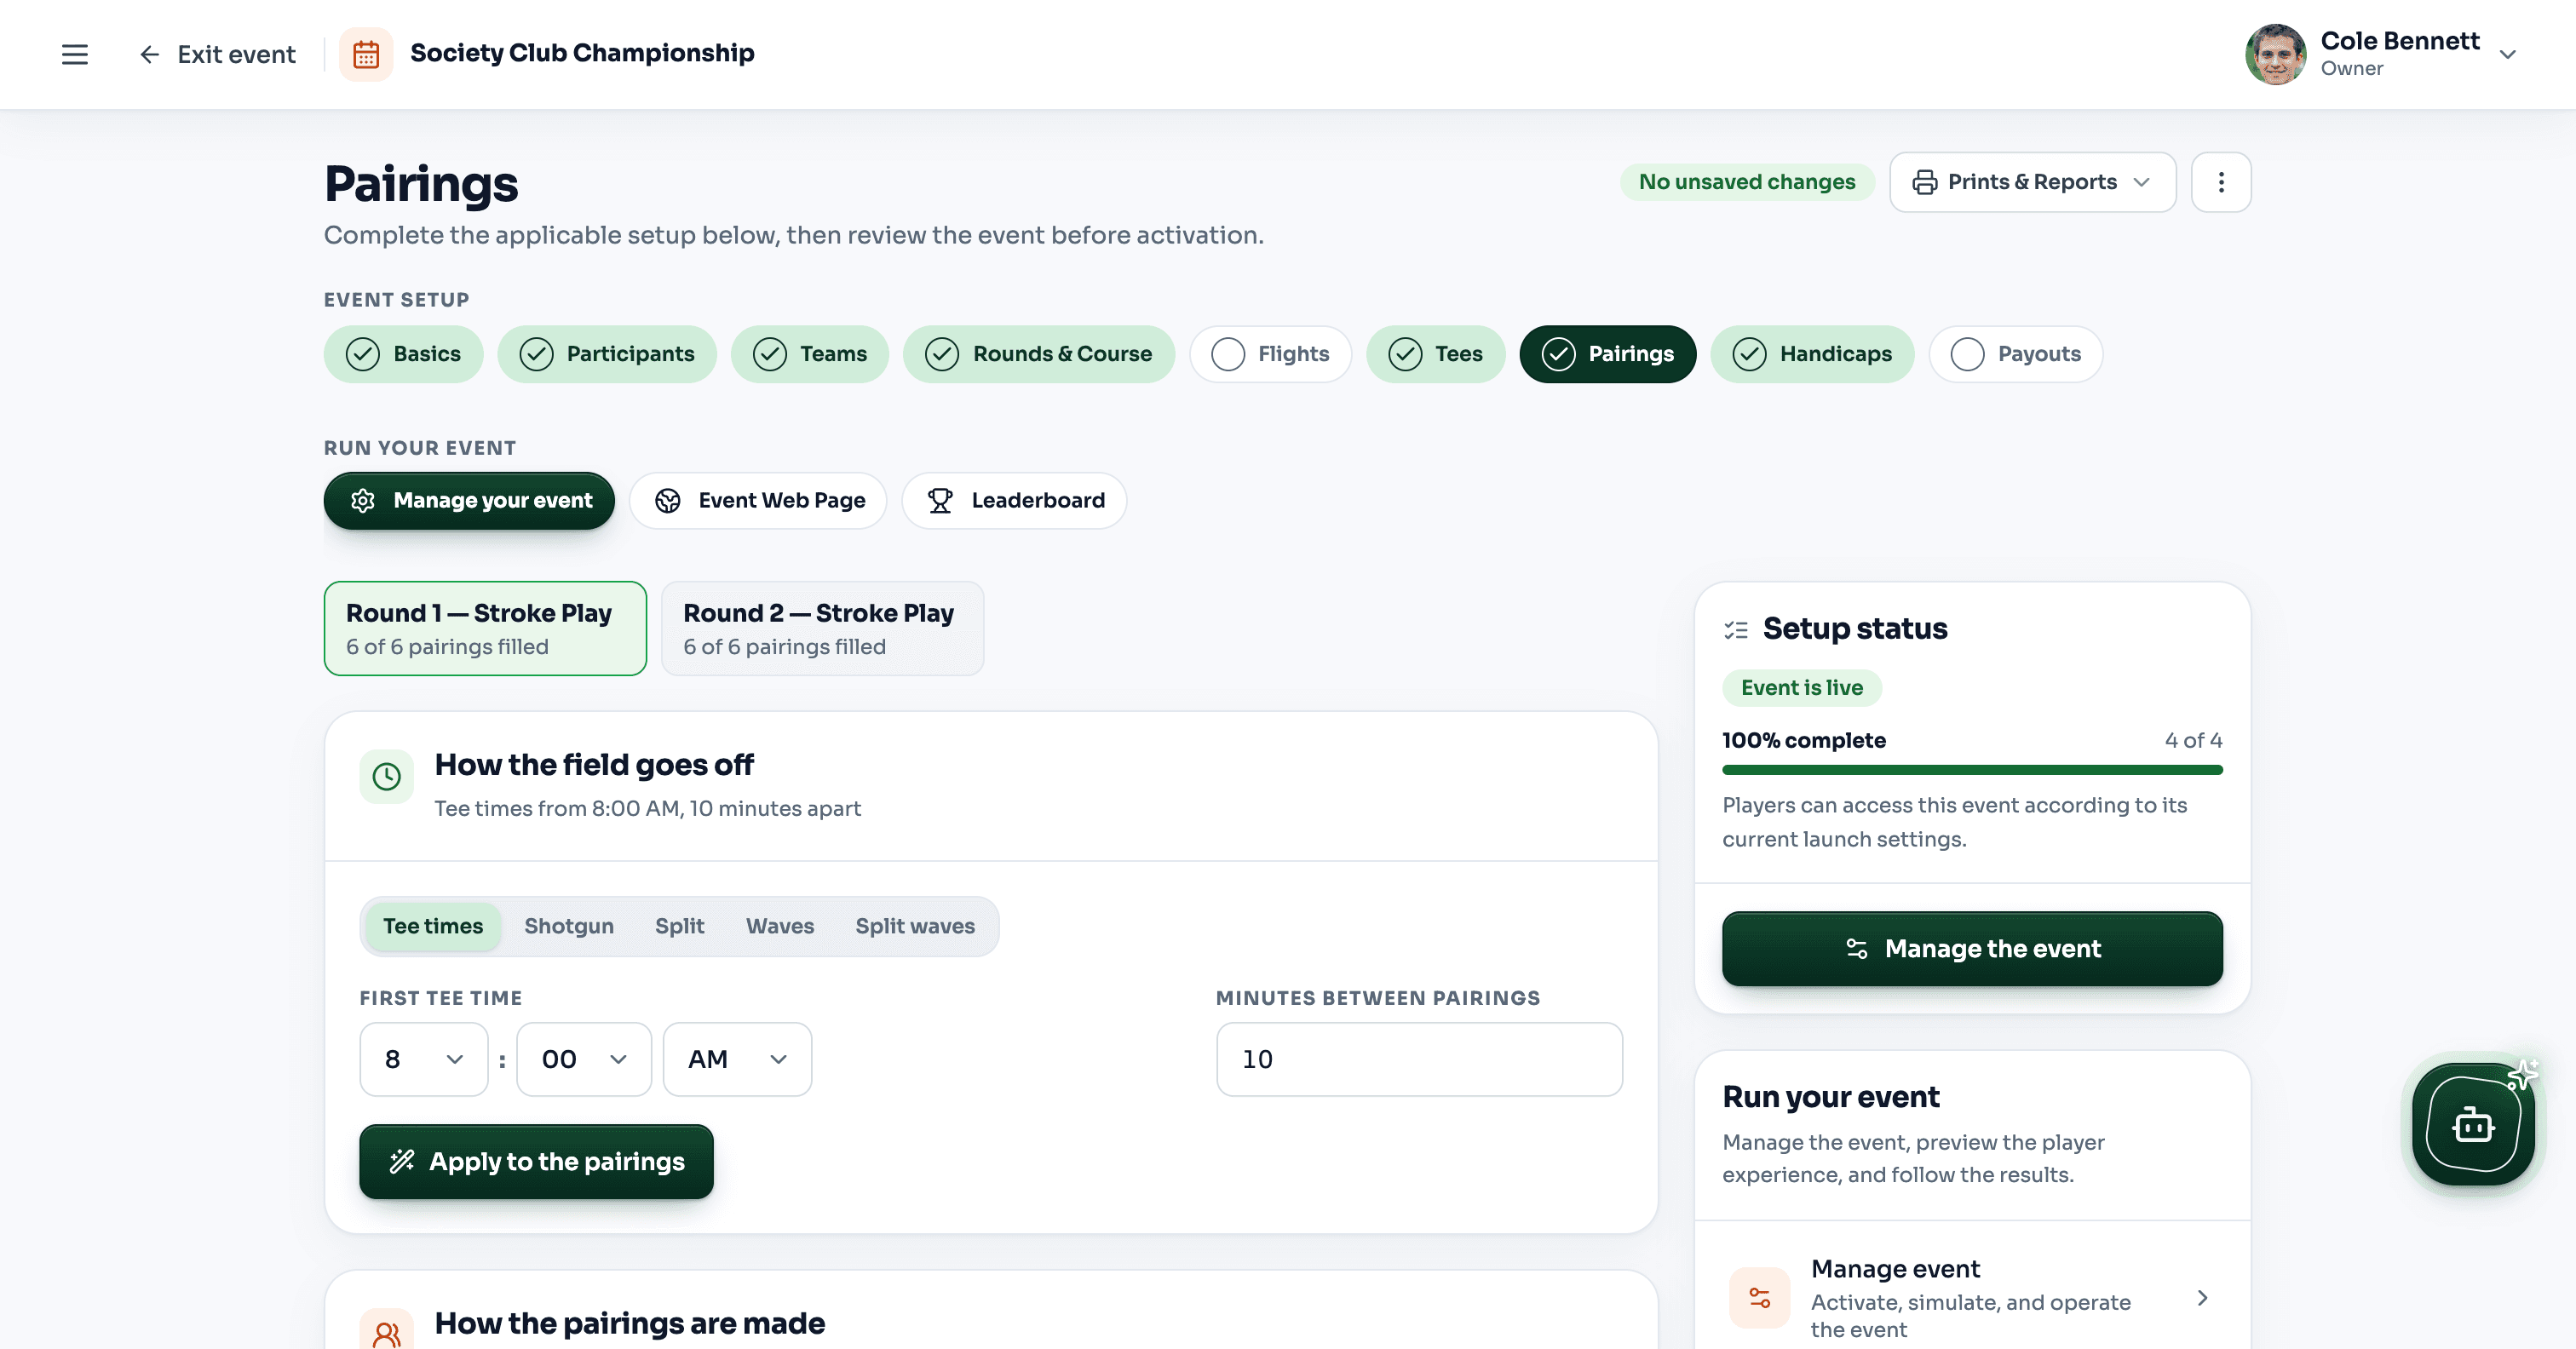The height and width of the screenshot is (1349, 2576).
Task: Click the Participants step check icon
Action: point(536,354)
